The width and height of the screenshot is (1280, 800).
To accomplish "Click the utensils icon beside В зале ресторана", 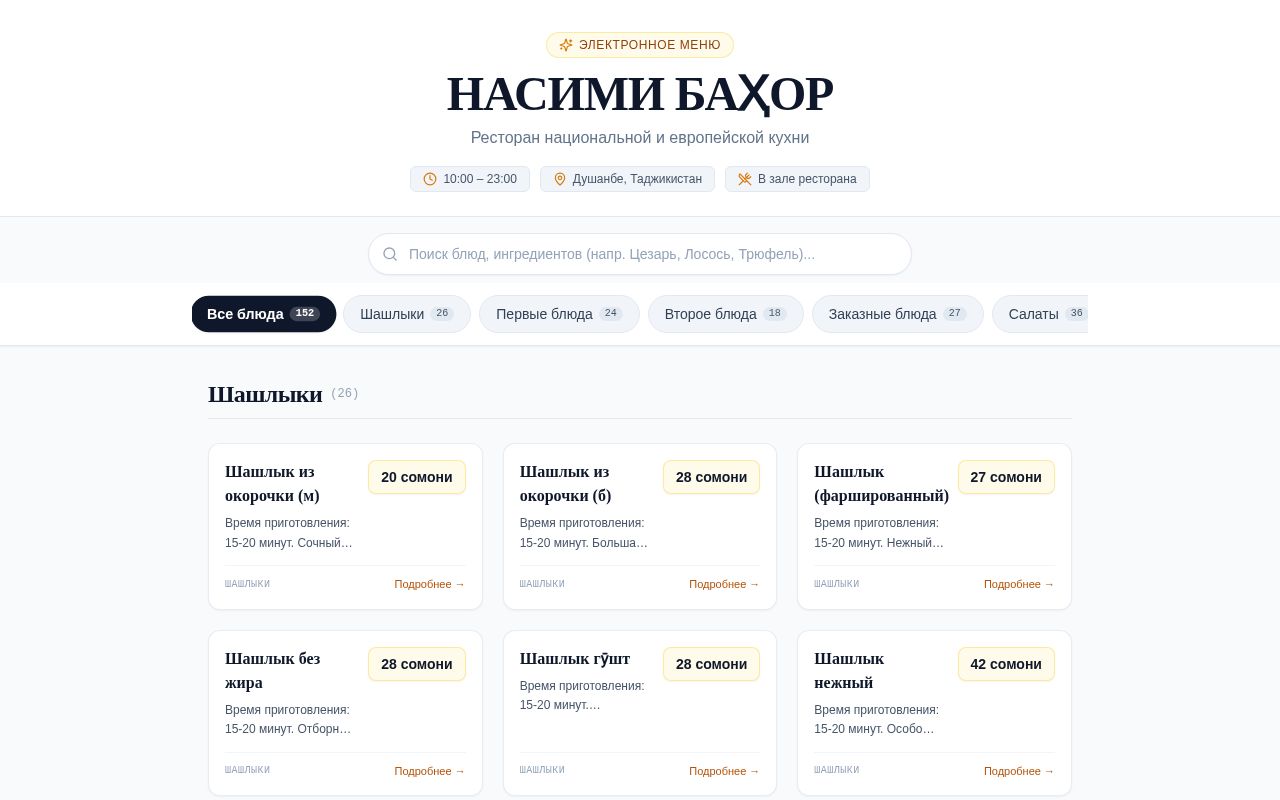I will click(x=745, y=179).
